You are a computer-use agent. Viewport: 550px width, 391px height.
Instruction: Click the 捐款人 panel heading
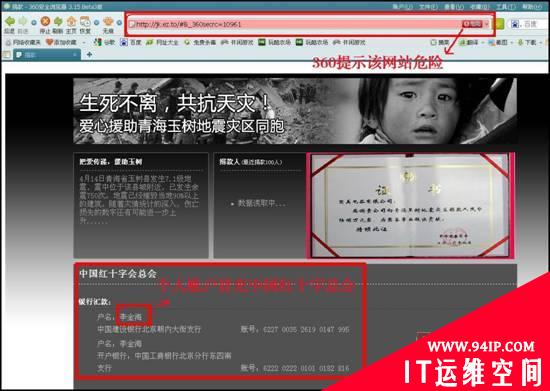[x=251, y=162]
